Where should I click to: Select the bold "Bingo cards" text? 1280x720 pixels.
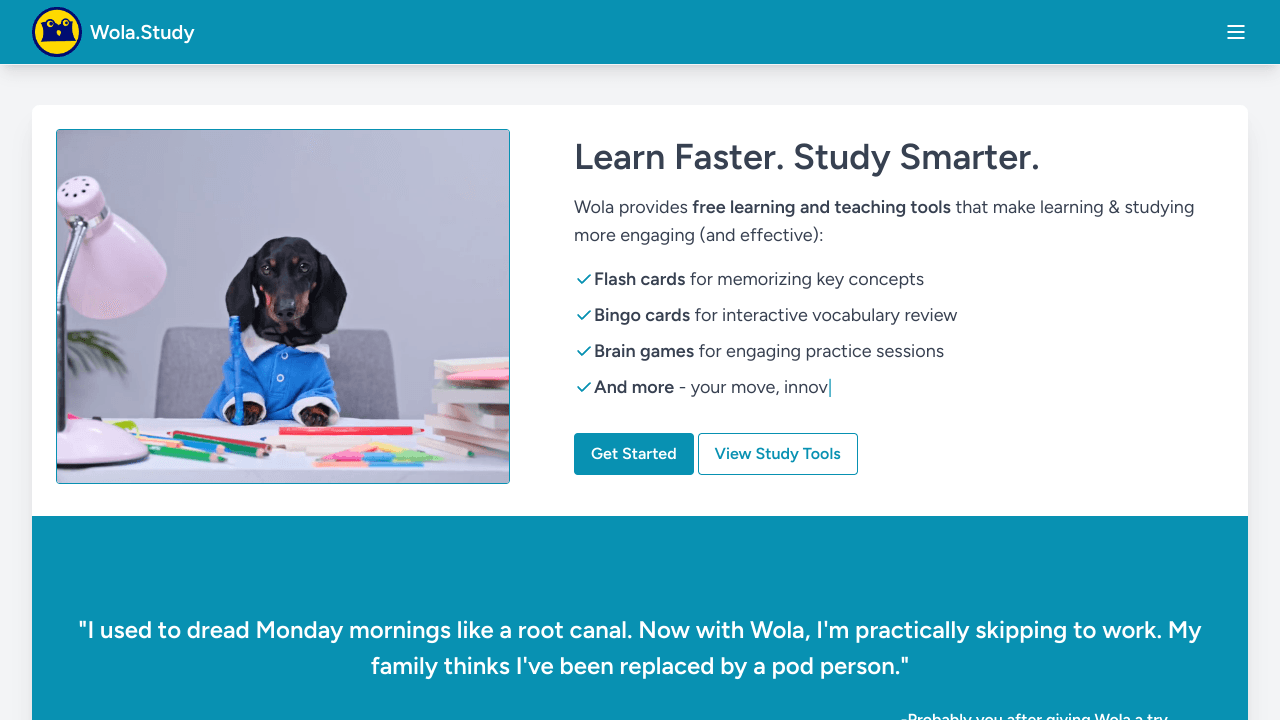[x=641, y=315]
